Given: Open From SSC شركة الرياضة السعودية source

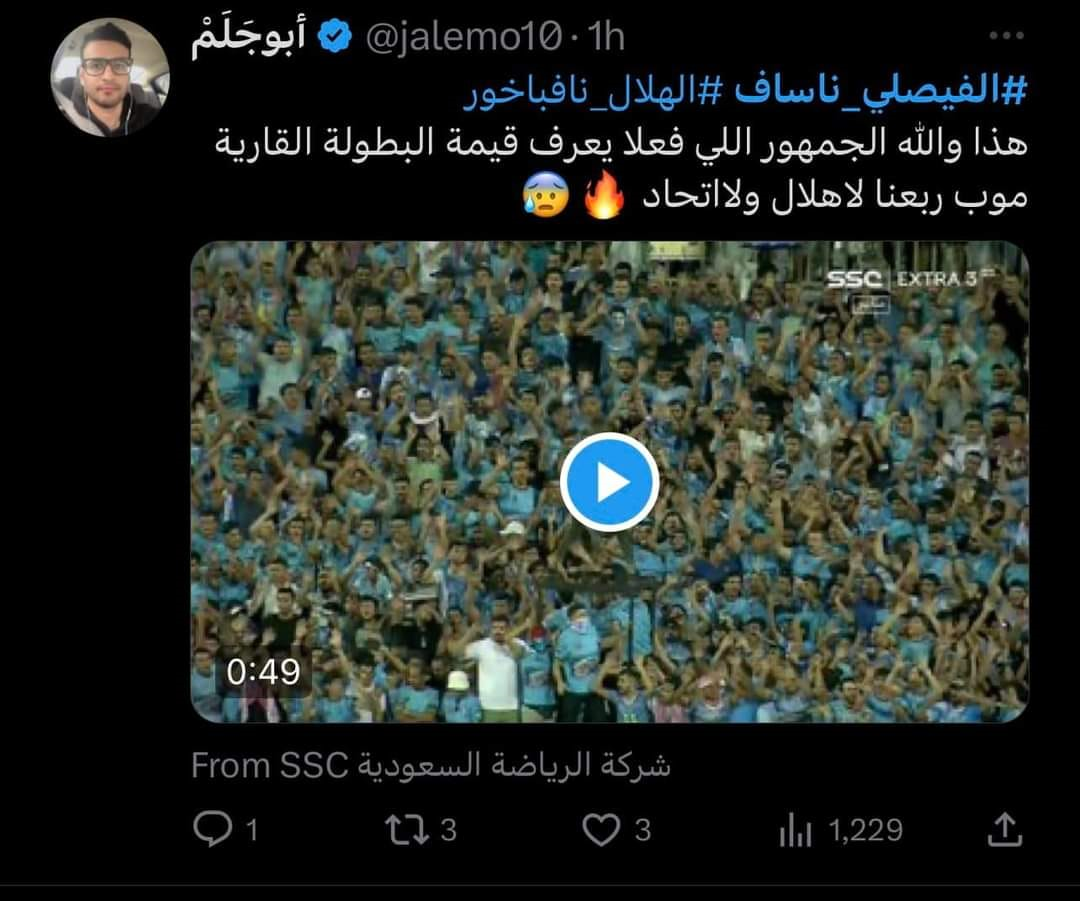Looking at the screenshot, I should (431, 765).
